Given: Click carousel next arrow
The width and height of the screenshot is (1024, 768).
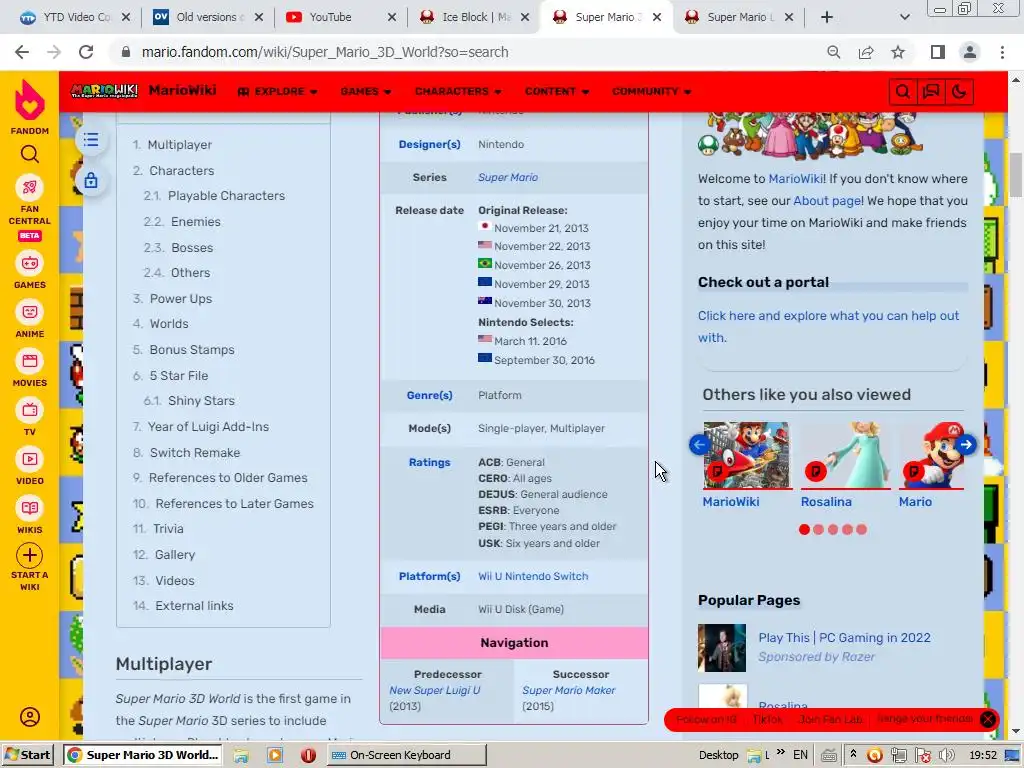Looking at the screenshot, I should point(966,445).
